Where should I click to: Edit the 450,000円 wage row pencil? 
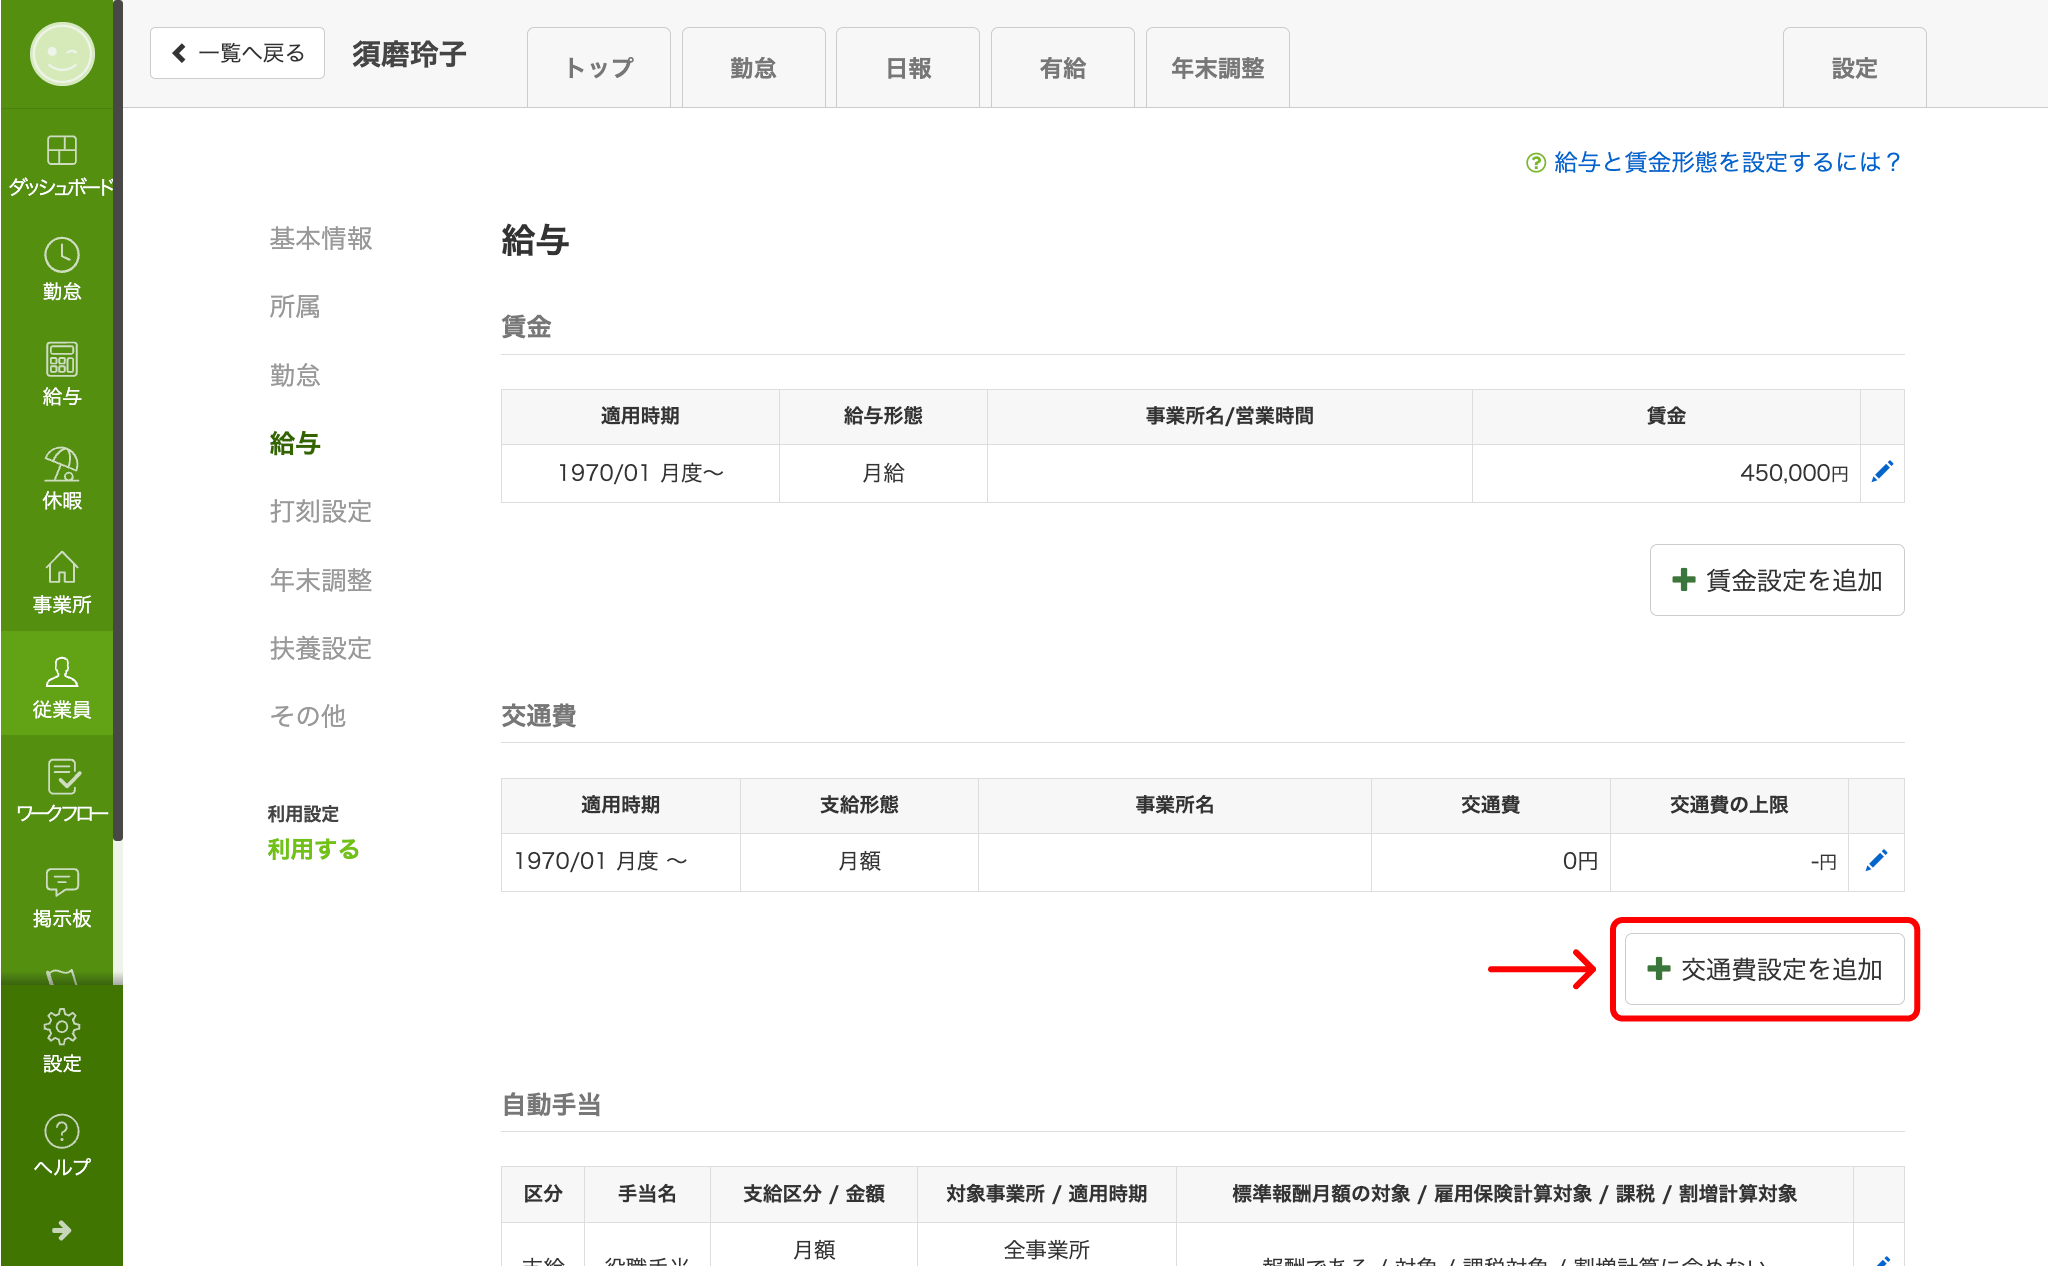tap(1882, 472)
